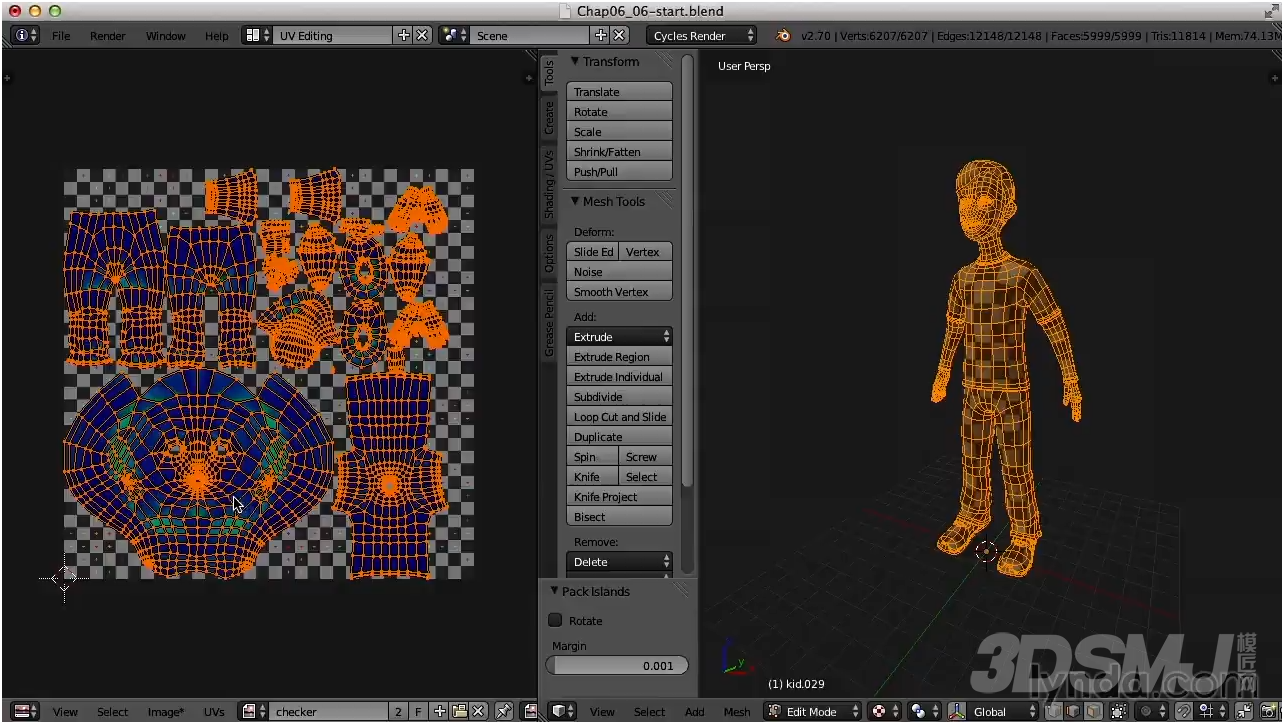Image resolution: width=1284 pixels, height=724 pixels.
Task: Switch to the Create tab
Action: (549, 118)
